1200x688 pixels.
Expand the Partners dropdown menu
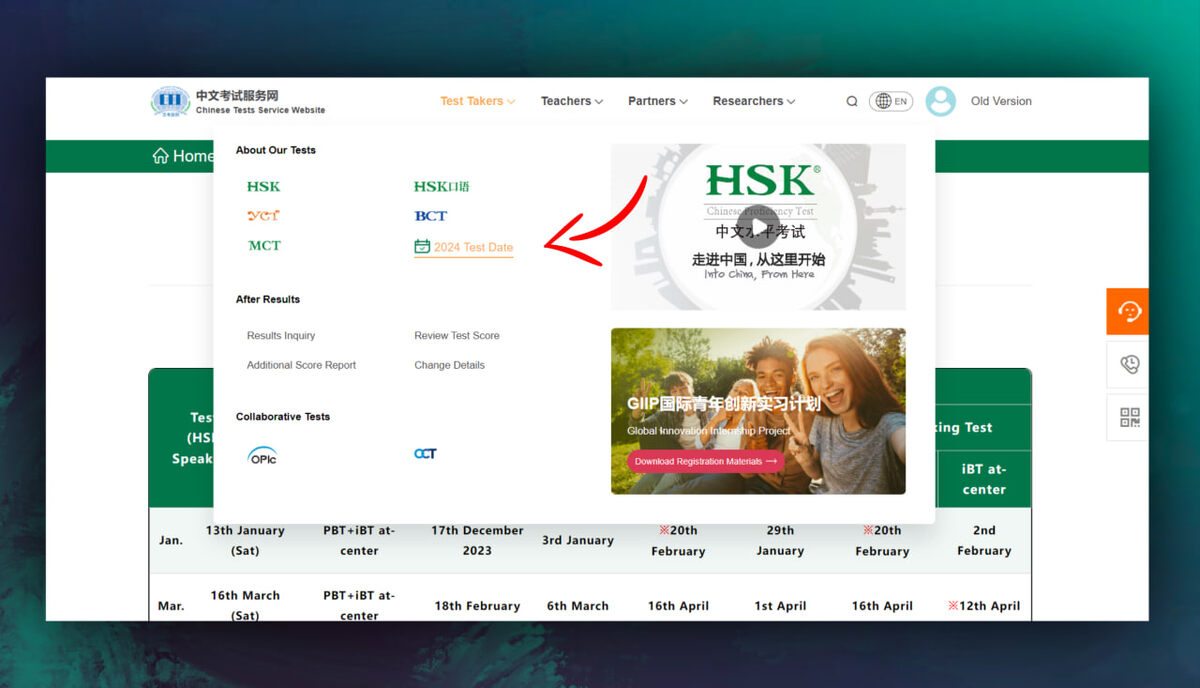(658, 101)
